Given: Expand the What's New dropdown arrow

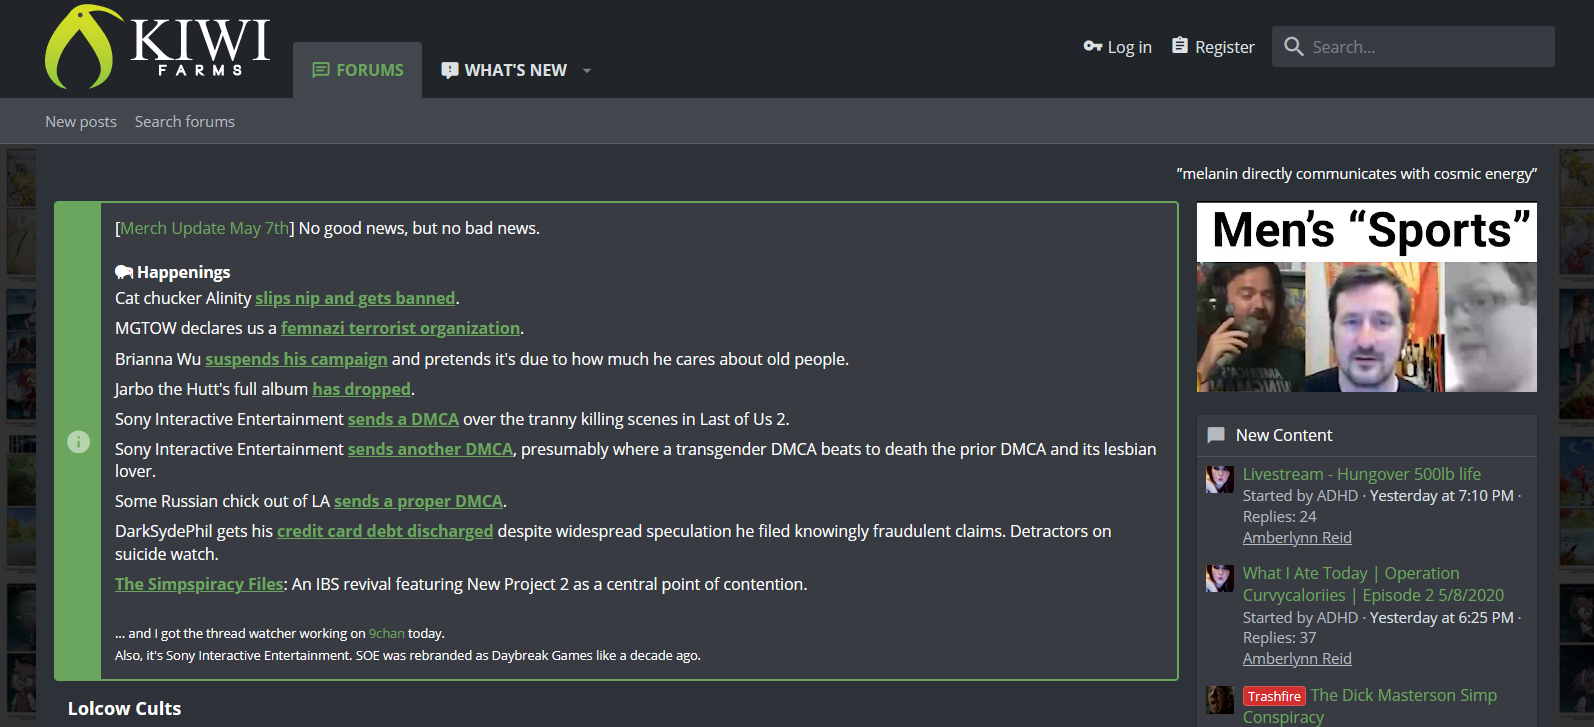Looking at the screenshot, I should click(587, 71).
